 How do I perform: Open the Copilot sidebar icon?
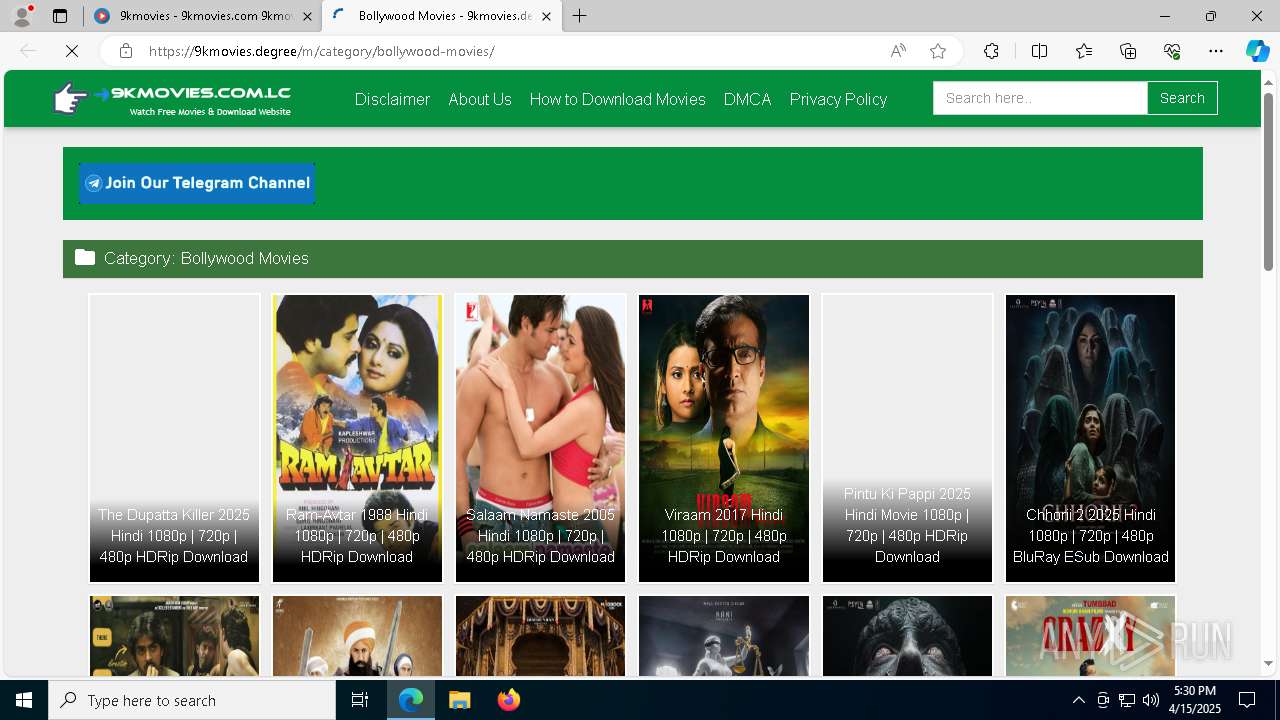1257,51
